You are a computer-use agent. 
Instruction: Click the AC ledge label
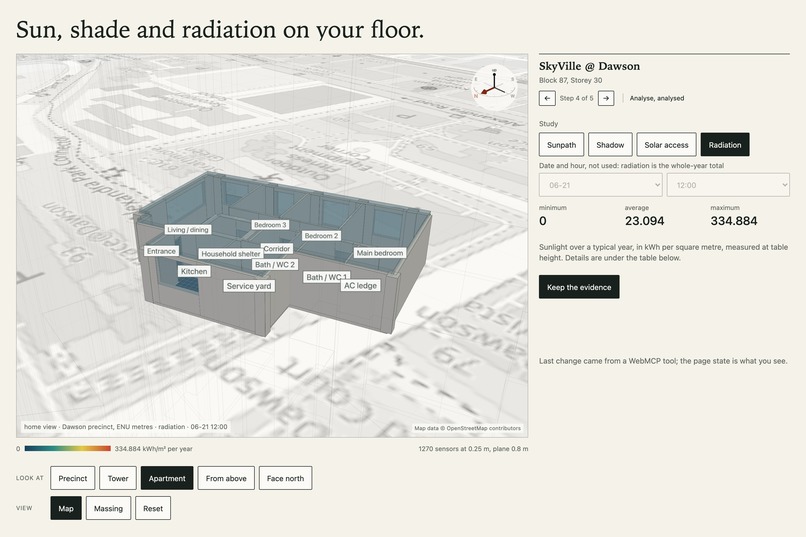(360, 286)
